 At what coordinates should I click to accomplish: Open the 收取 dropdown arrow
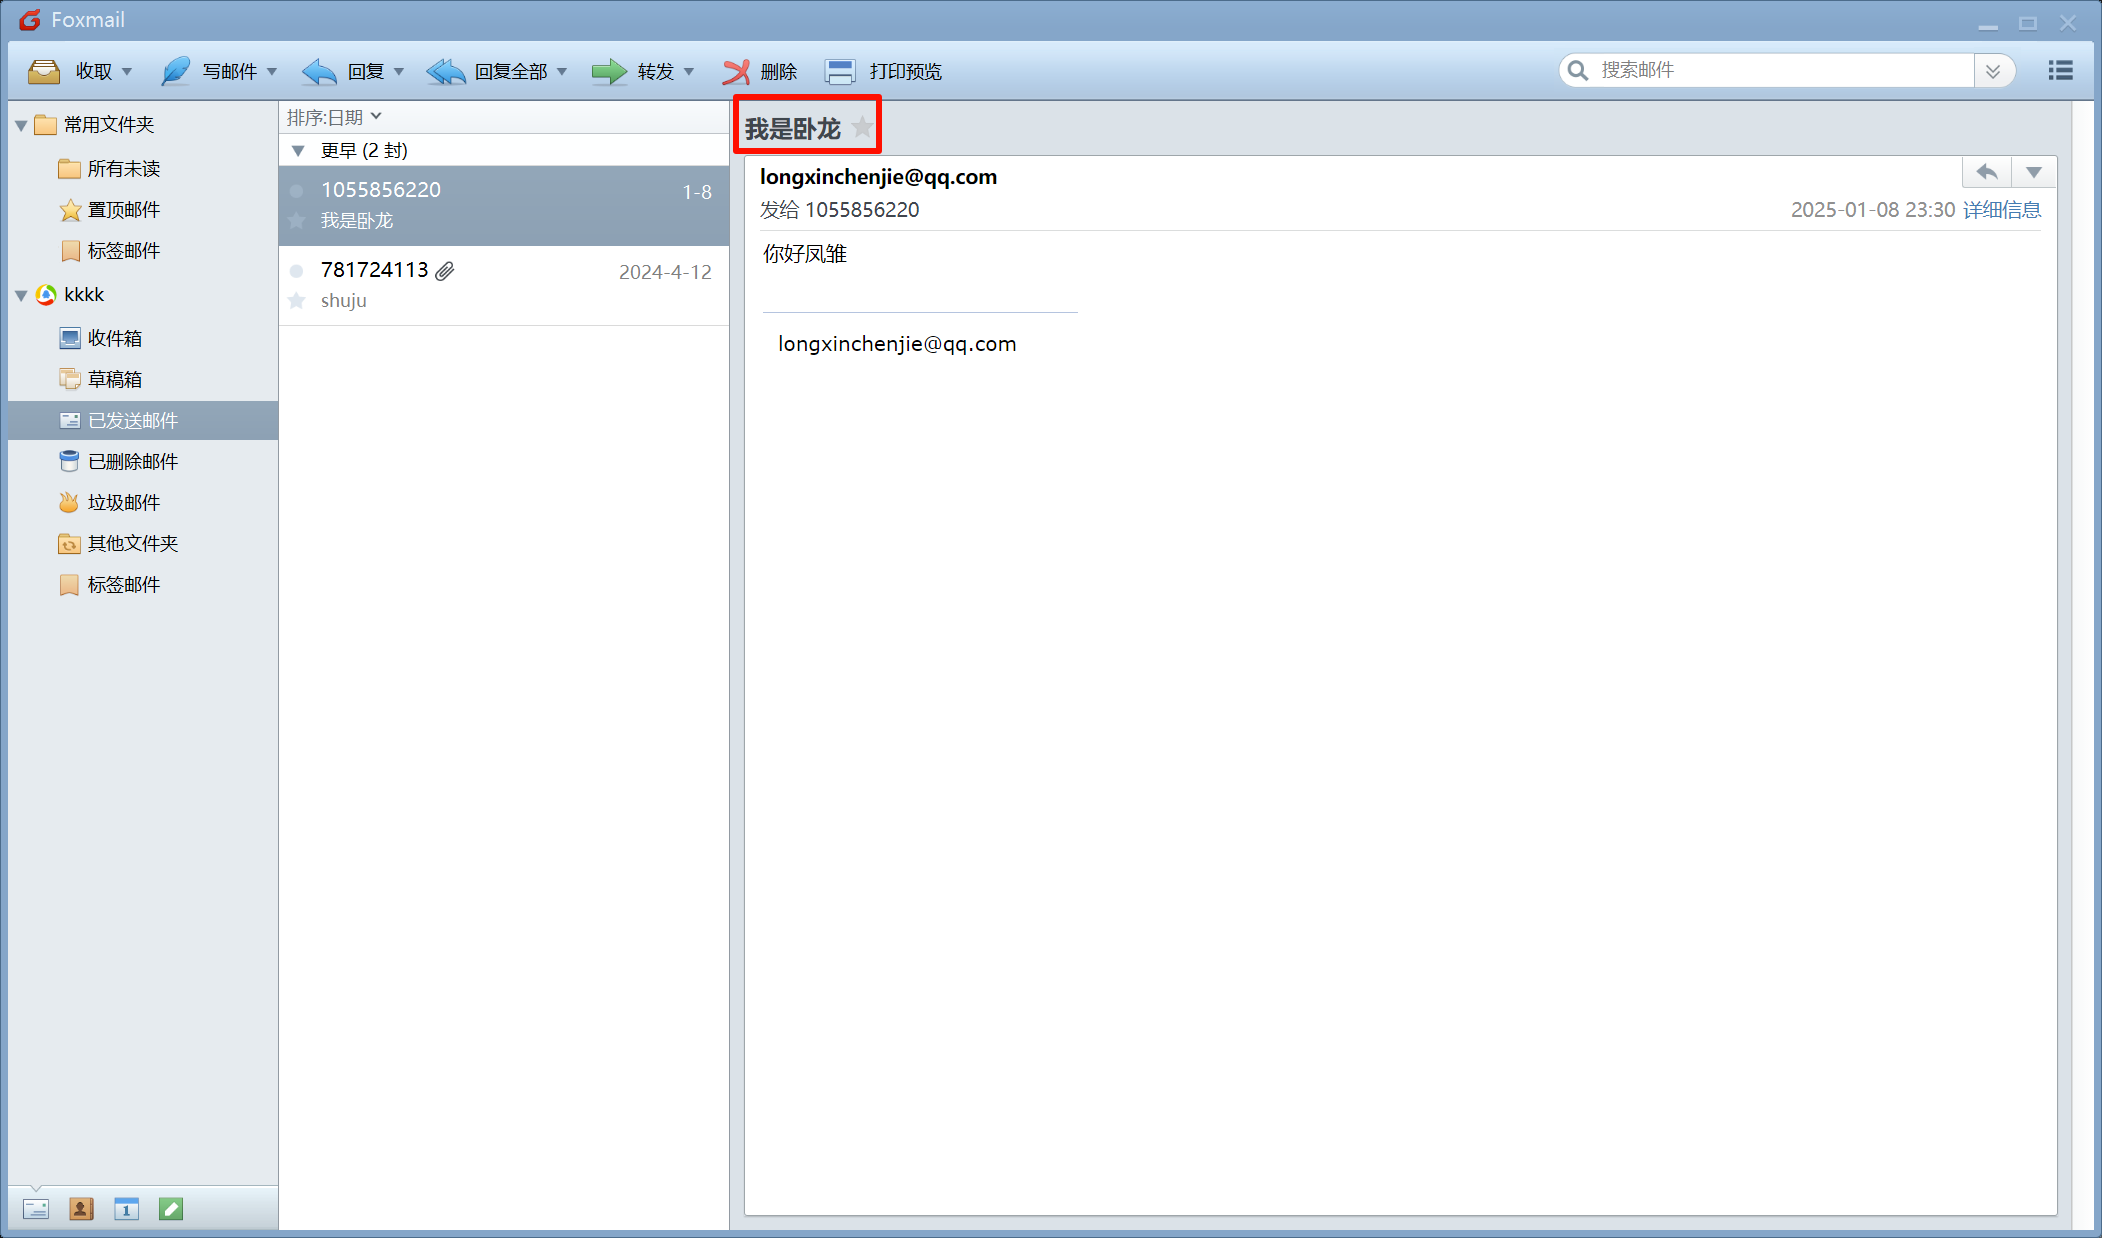(127, 72)
